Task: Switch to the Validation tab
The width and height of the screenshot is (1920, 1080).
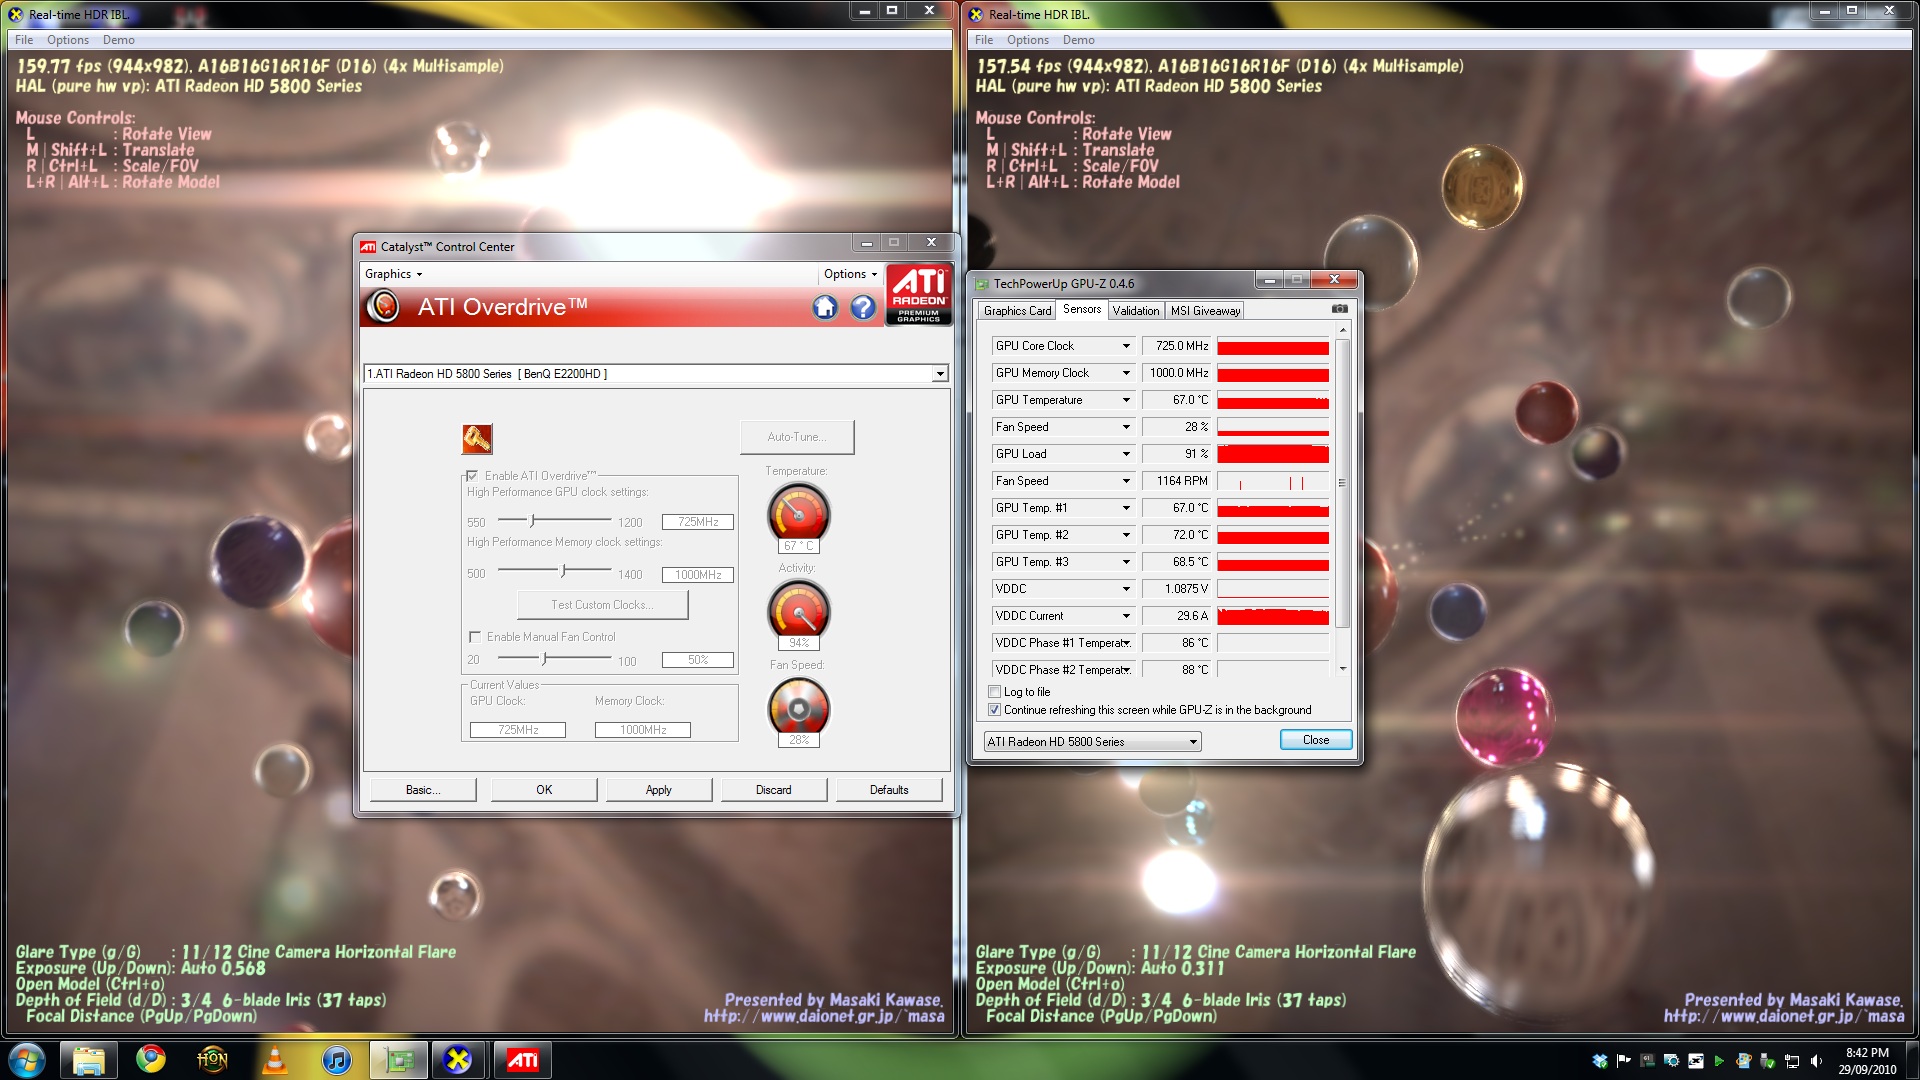Action: point(1136,311)
